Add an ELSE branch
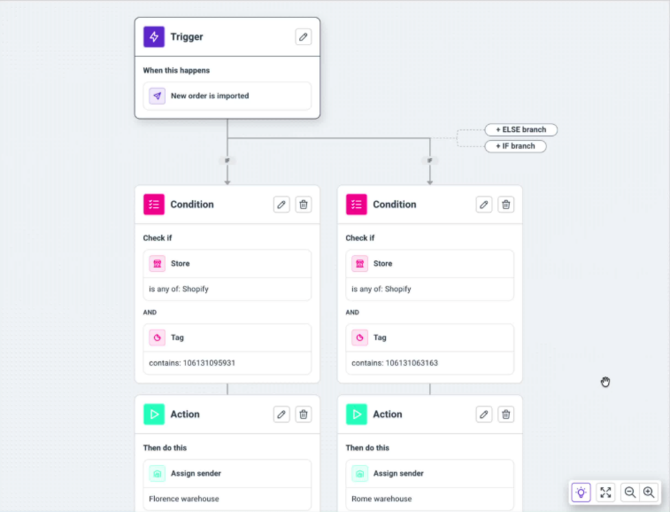Image resolution: width=670 pixels, height=512 pixels. pyautogui.click(x=521, y=129)
